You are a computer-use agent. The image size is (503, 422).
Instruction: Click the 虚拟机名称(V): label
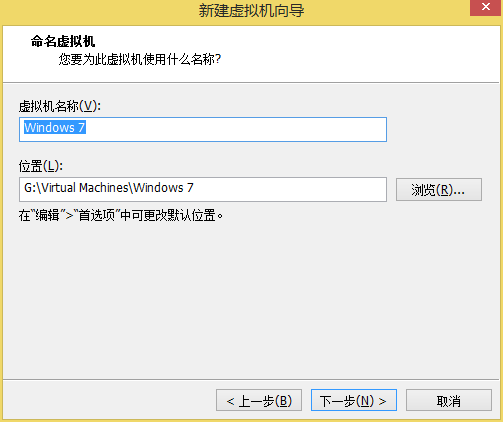pyautogui.click(x=60, y=107)
